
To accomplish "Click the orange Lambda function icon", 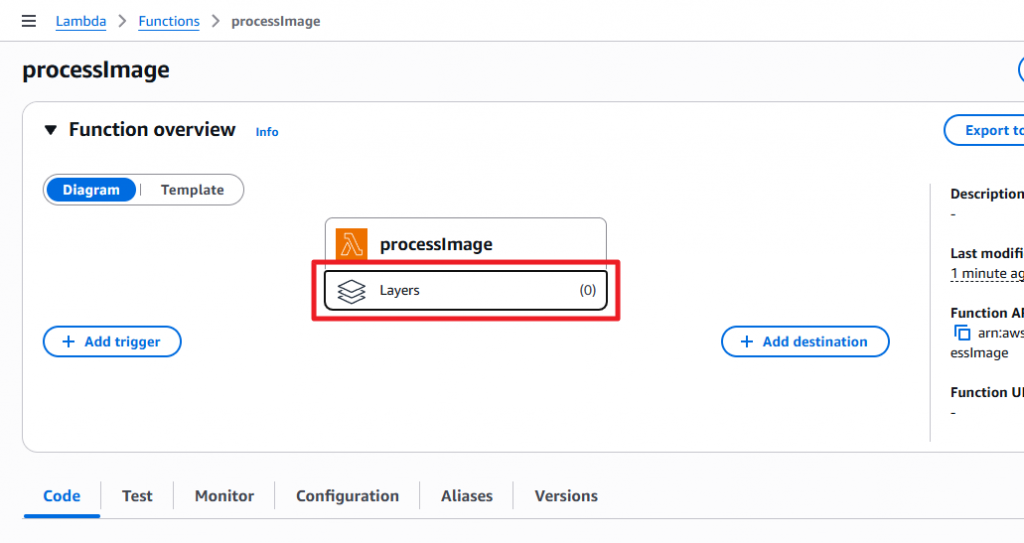I will pyautogui.click(x=351, y=244).
